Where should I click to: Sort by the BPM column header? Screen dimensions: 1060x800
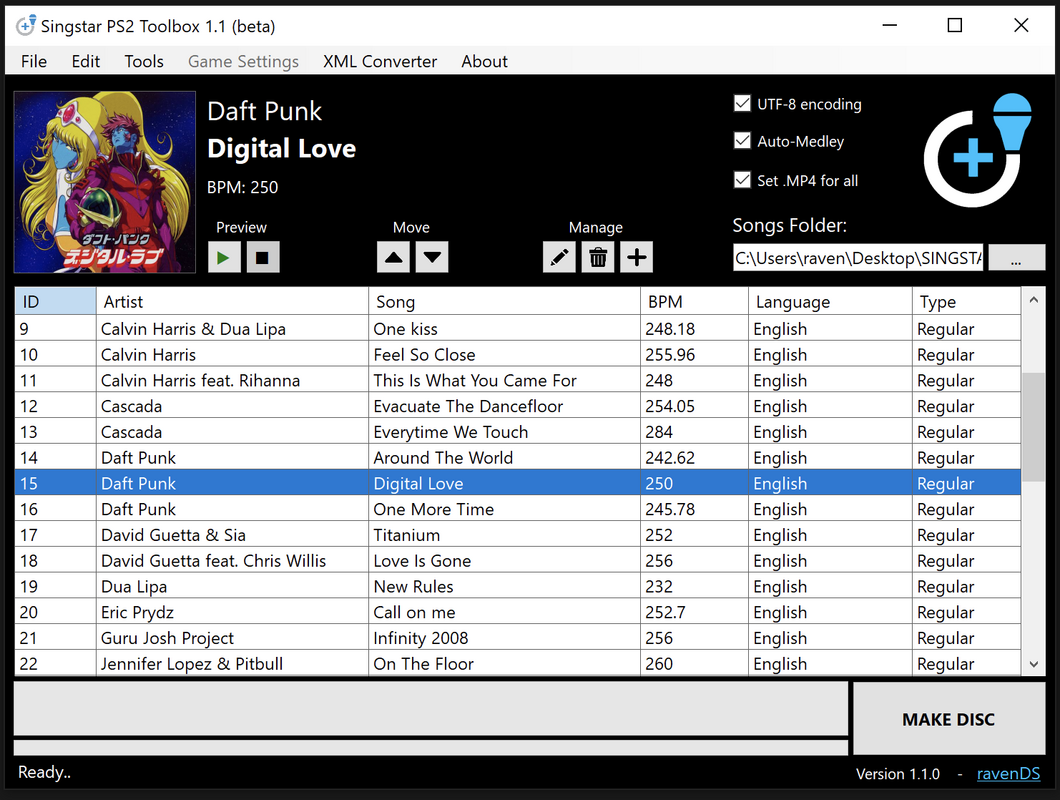tap(695, 302)
